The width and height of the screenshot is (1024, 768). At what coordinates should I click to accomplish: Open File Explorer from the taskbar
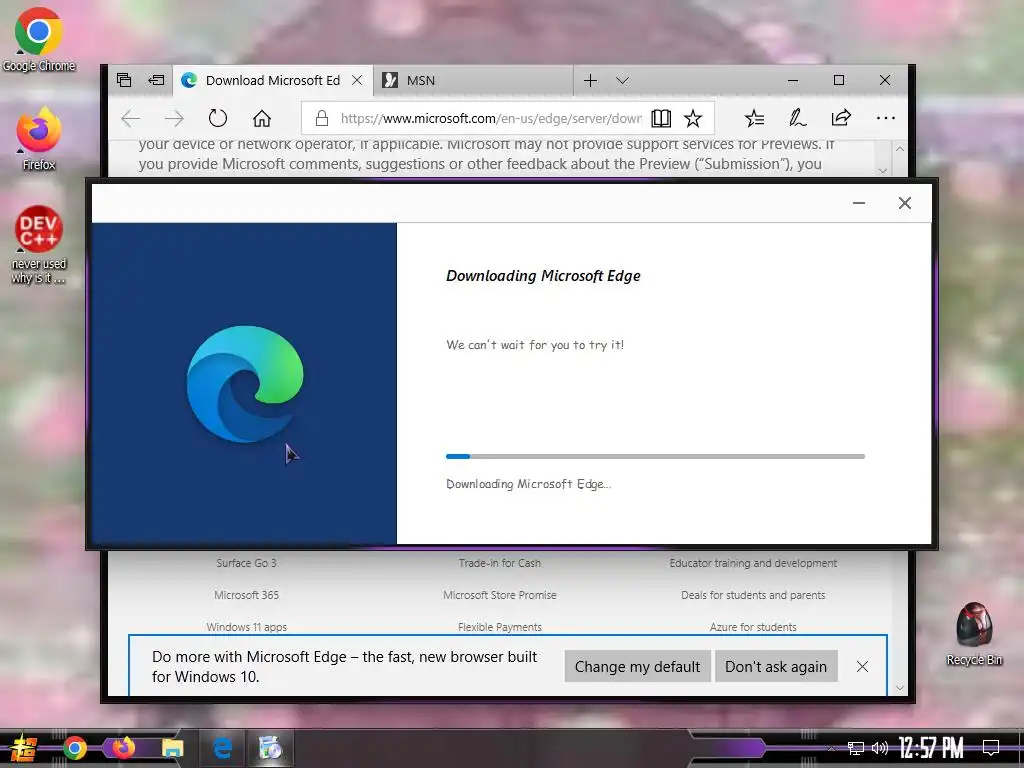(172, 748)
